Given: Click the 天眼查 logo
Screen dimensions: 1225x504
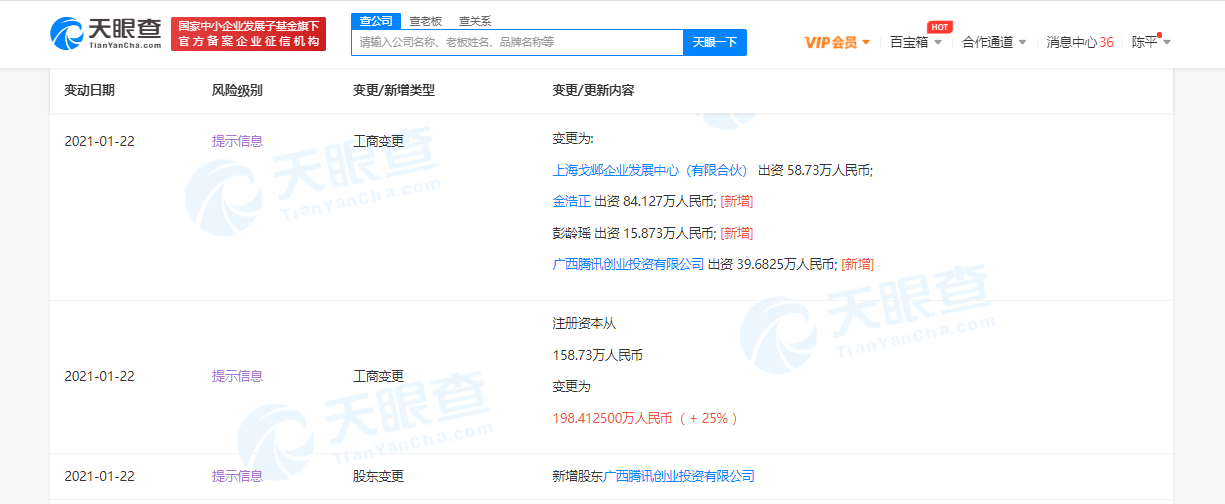Looking at the screenshot, I should (x=106, y=33).
